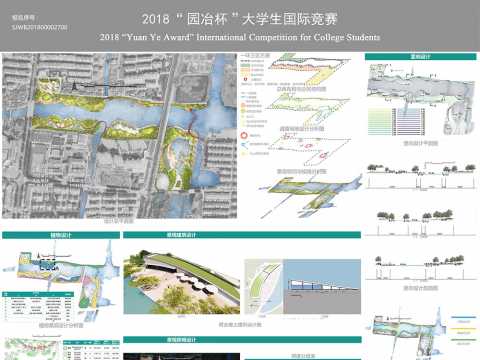Click the red ring legend symbol

point(244,136)
